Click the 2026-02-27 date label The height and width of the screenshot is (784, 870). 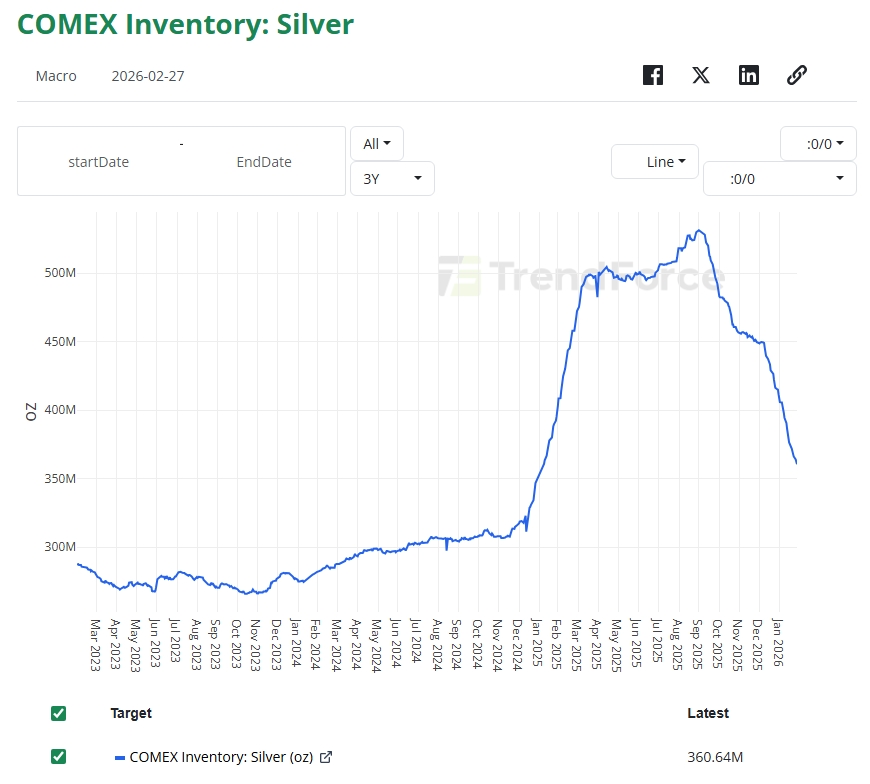[x=147, y=76]
